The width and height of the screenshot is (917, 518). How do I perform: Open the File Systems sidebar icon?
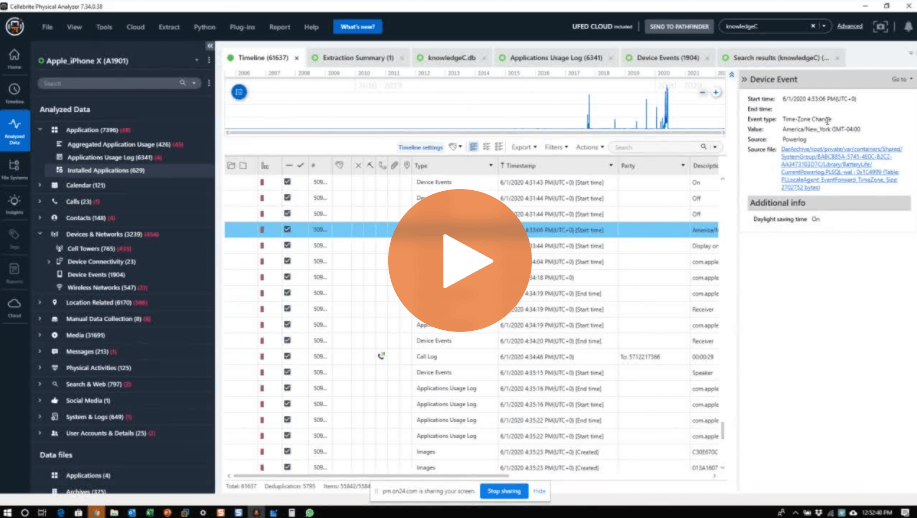pos(14,168)
